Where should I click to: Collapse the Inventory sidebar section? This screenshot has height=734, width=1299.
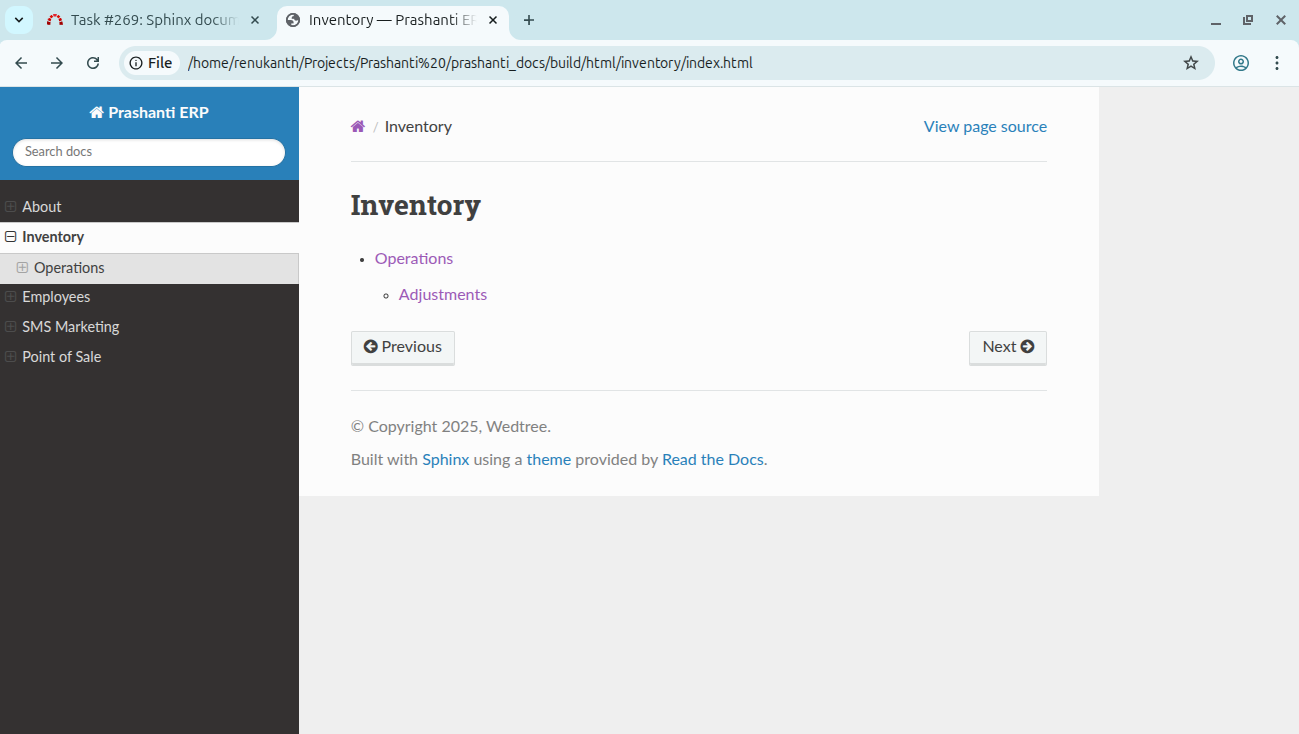pos(11,237)
